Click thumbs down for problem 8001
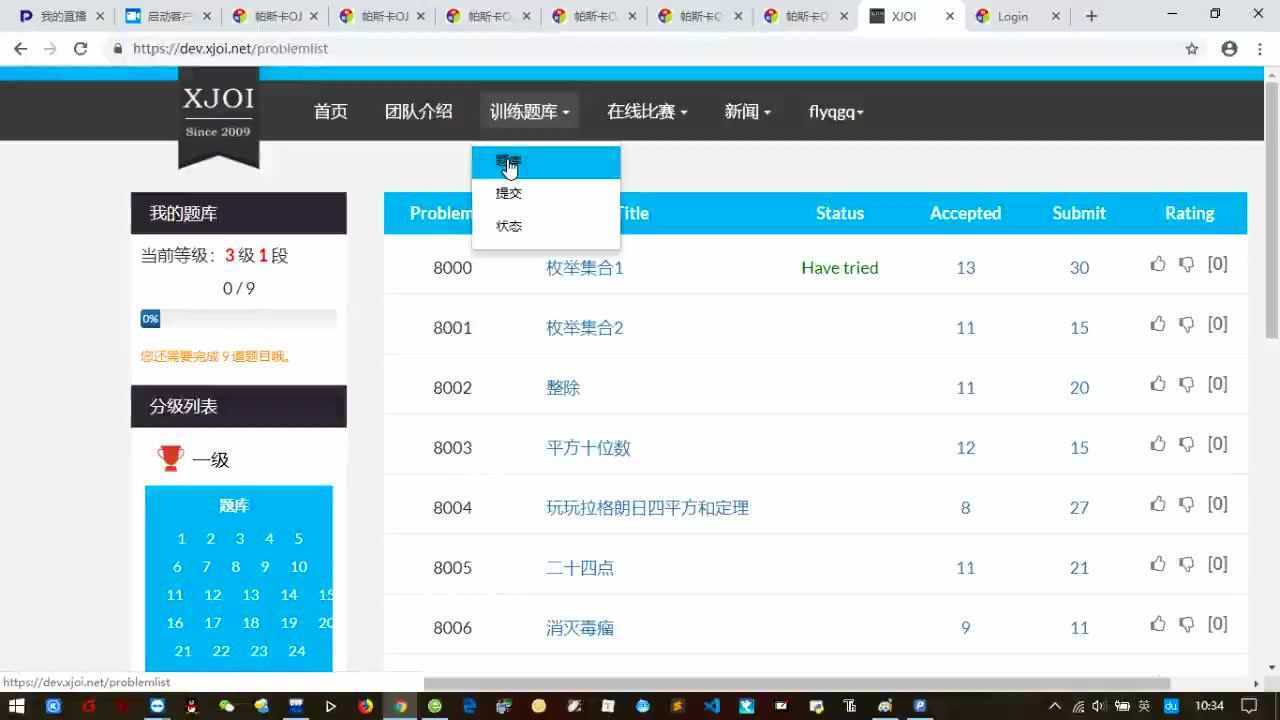Screen dimensions: 1280x720 pyautogui.click(x=1186, y=324)
